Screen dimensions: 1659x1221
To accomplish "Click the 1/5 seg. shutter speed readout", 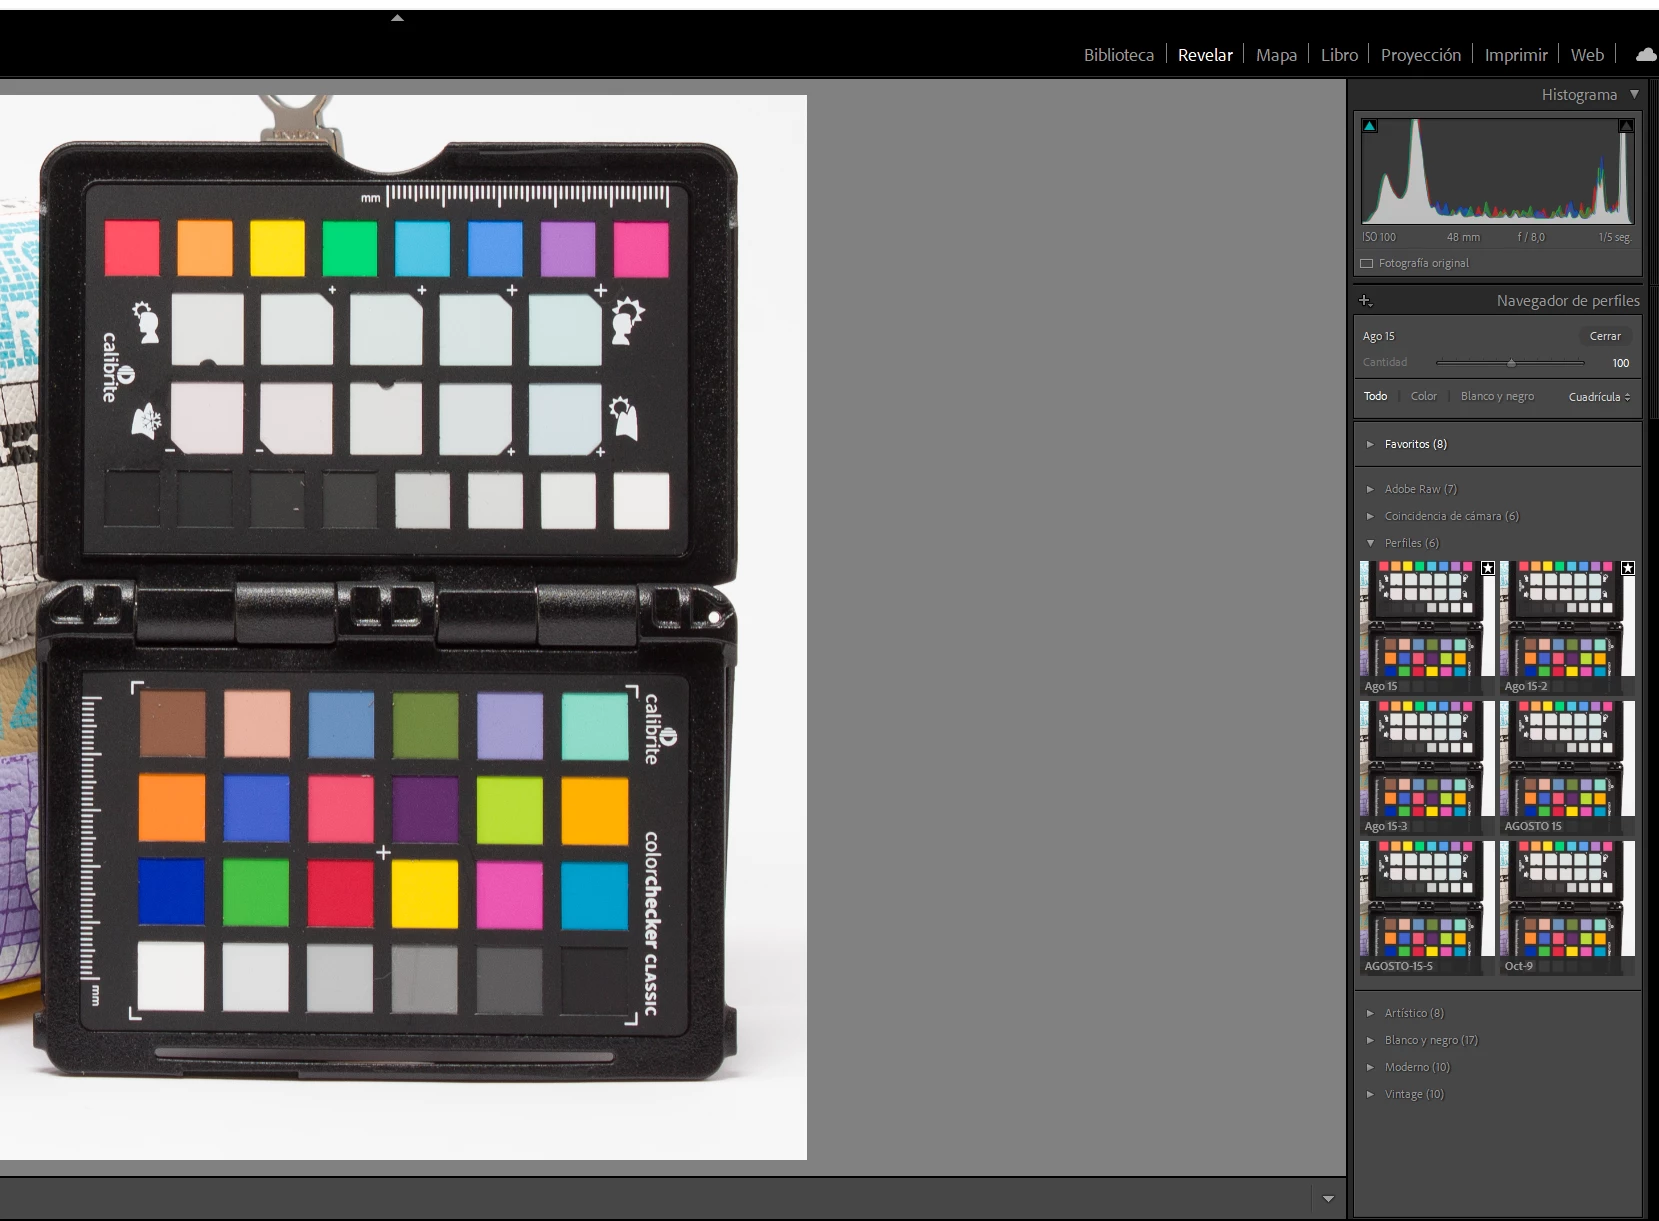I will tap(1614, 237).
